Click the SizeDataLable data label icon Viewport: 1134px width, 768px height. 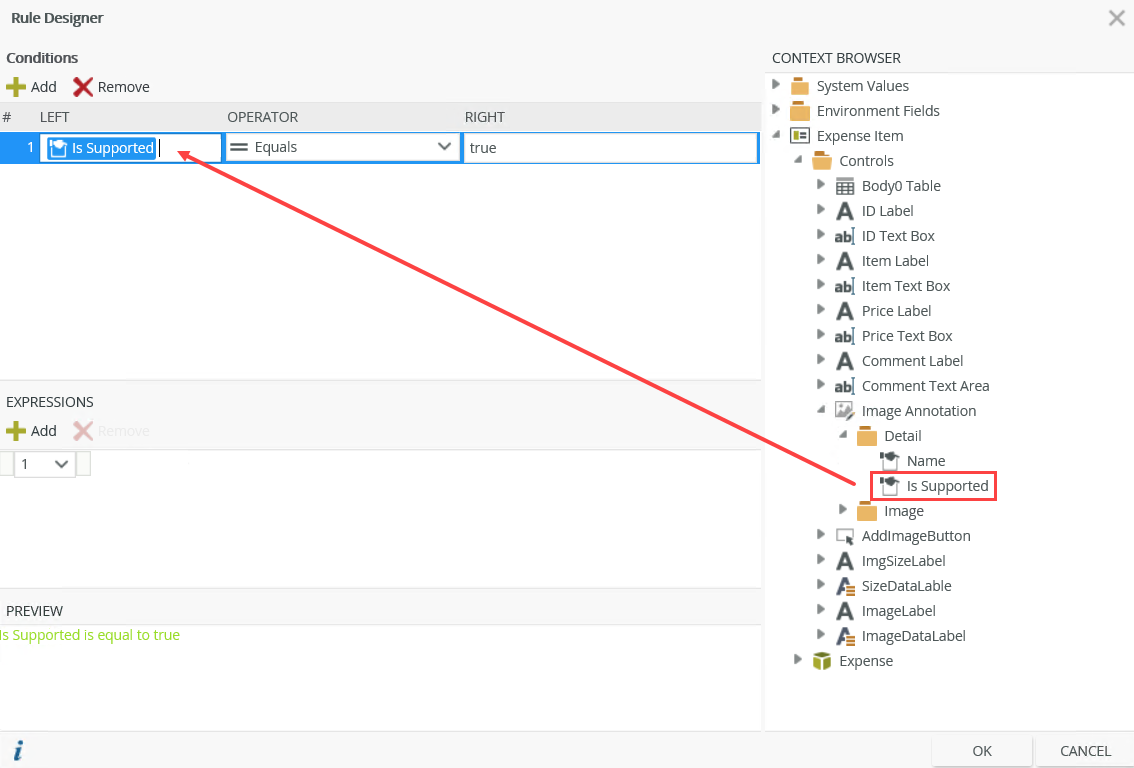[845, 586]
